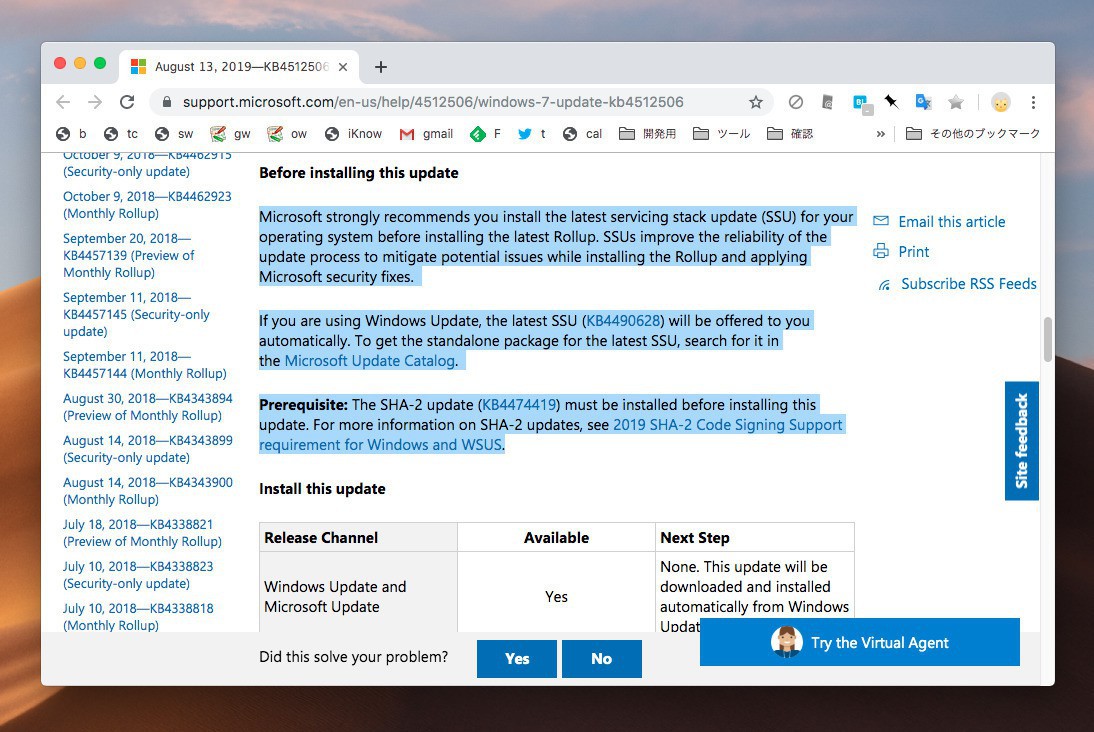Screen dimensions: 1094x732
Task: Click the RSS icon beside Subscribe RSS Feeds
Action: (x=884, y=285)
